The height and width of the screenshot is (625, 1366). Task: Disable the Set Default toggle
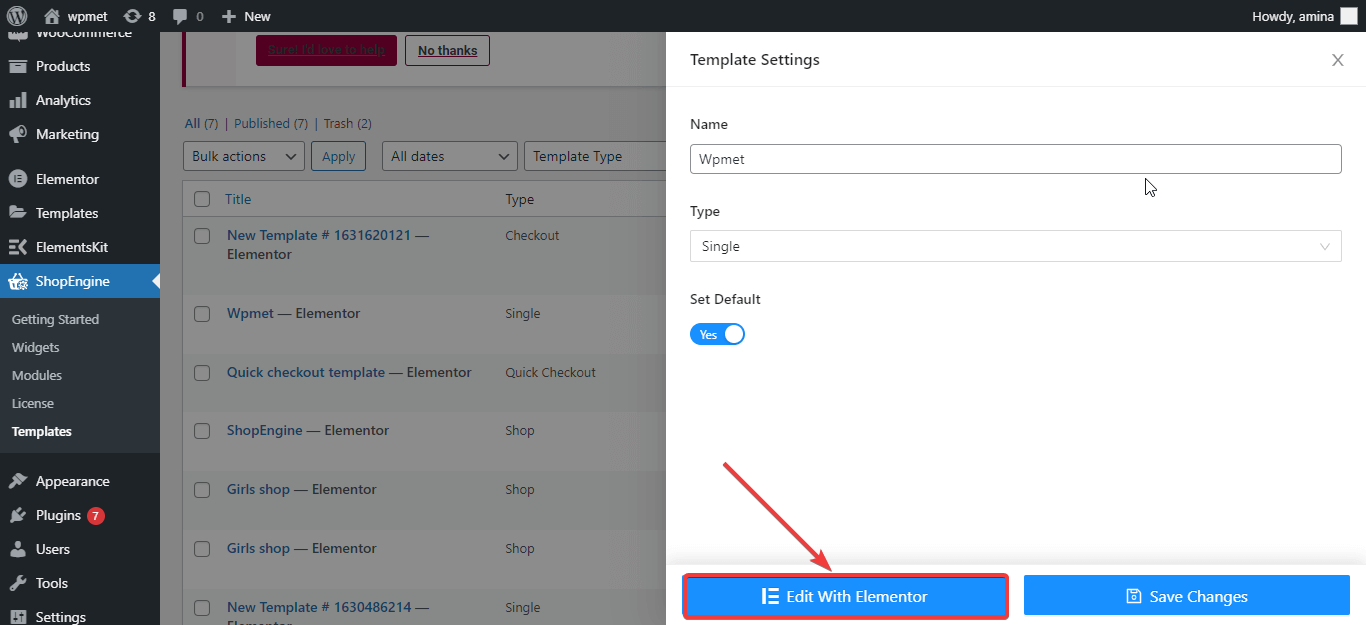click(x=717, y=334)
